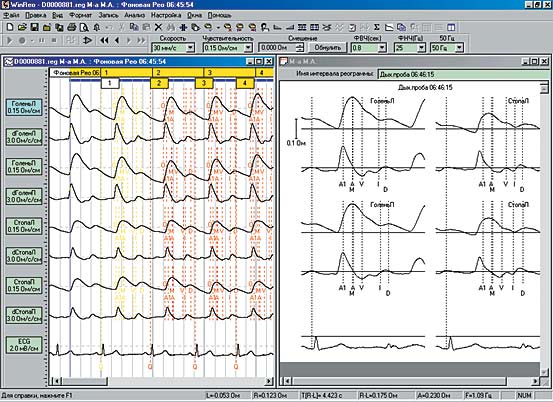Click the New file icon
553x402 pixels.
pos(10,27)
